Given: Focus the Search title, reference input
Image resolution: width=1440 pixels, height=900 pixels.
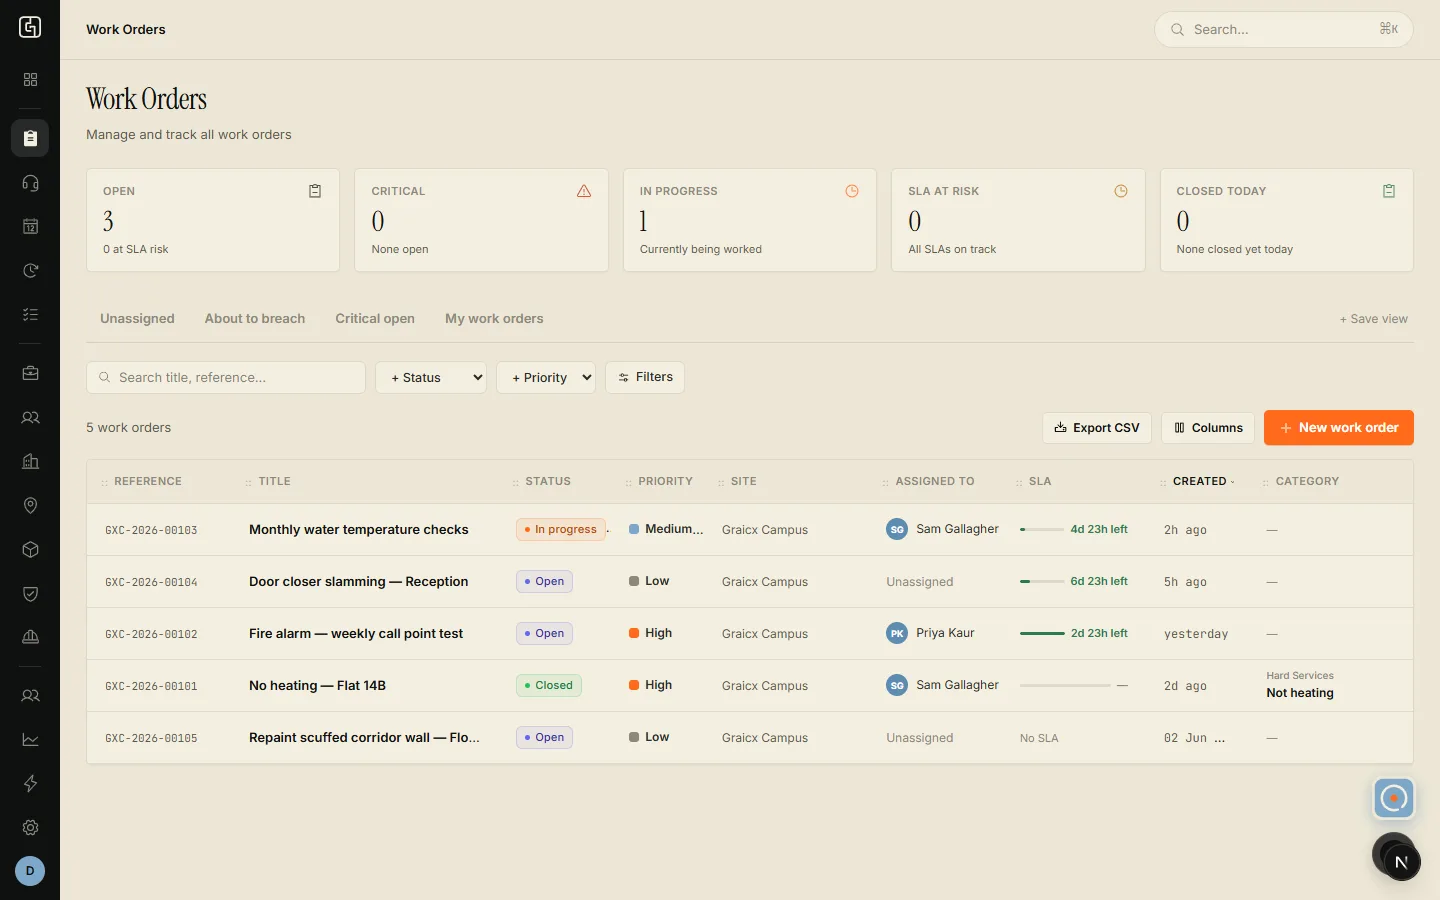Looking at the screenshot, I should coord(226,377).
